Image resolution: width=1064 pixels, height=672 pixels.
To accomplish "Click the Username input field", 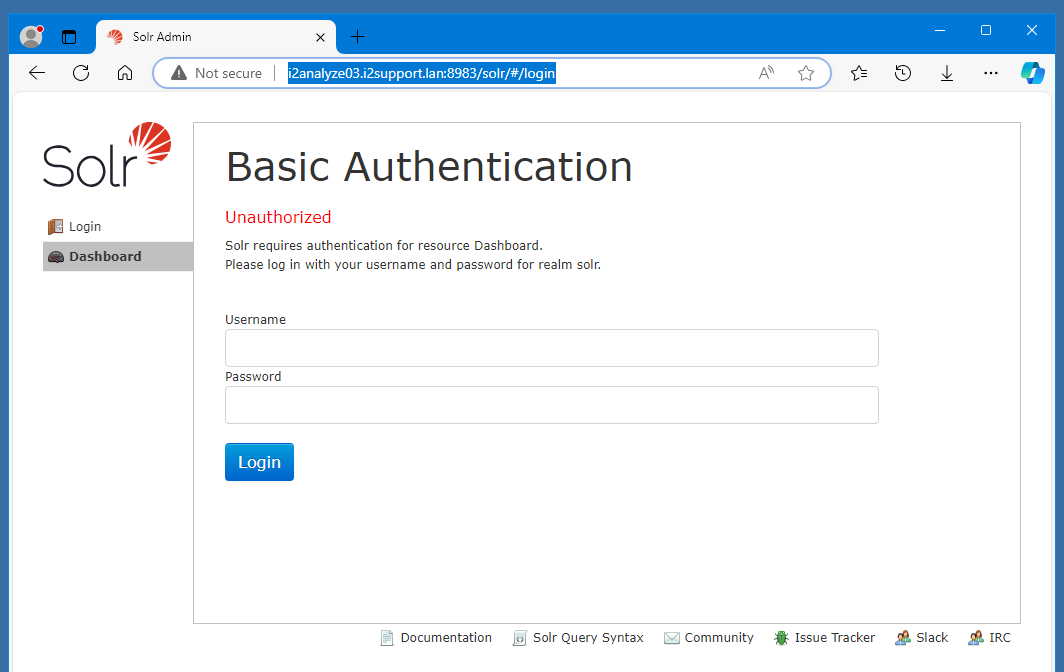I will (551, 348).
